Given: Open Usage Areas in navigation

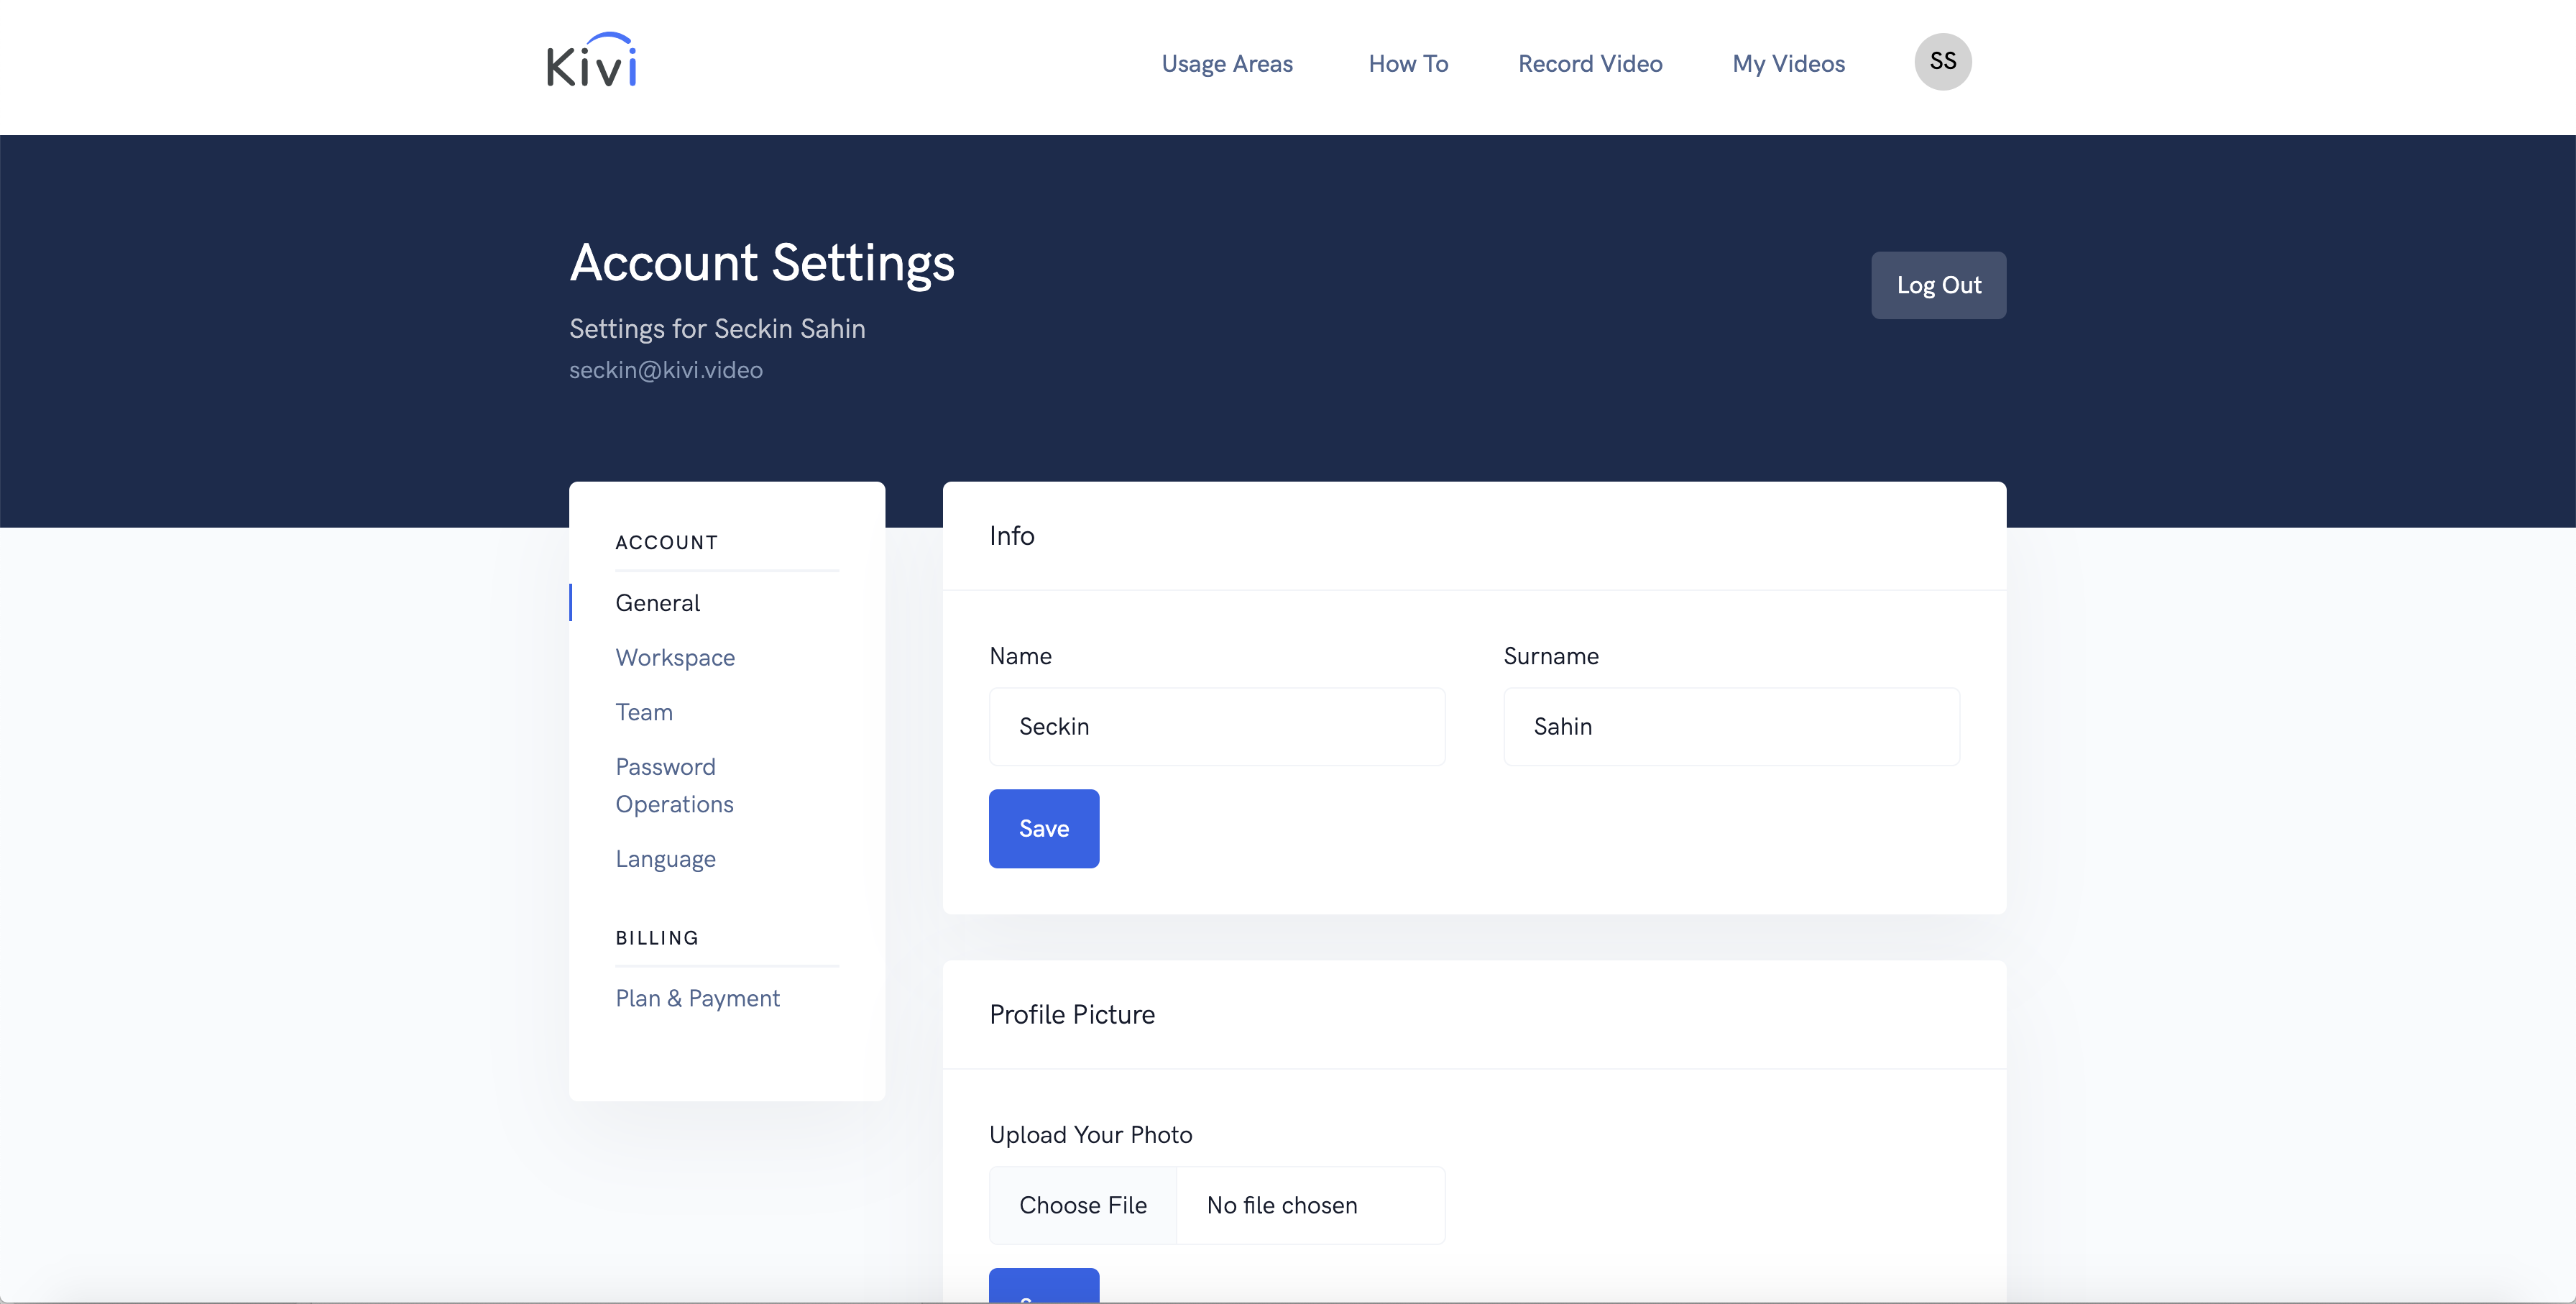Looking at the screenshot, I should pos(1227,64).
